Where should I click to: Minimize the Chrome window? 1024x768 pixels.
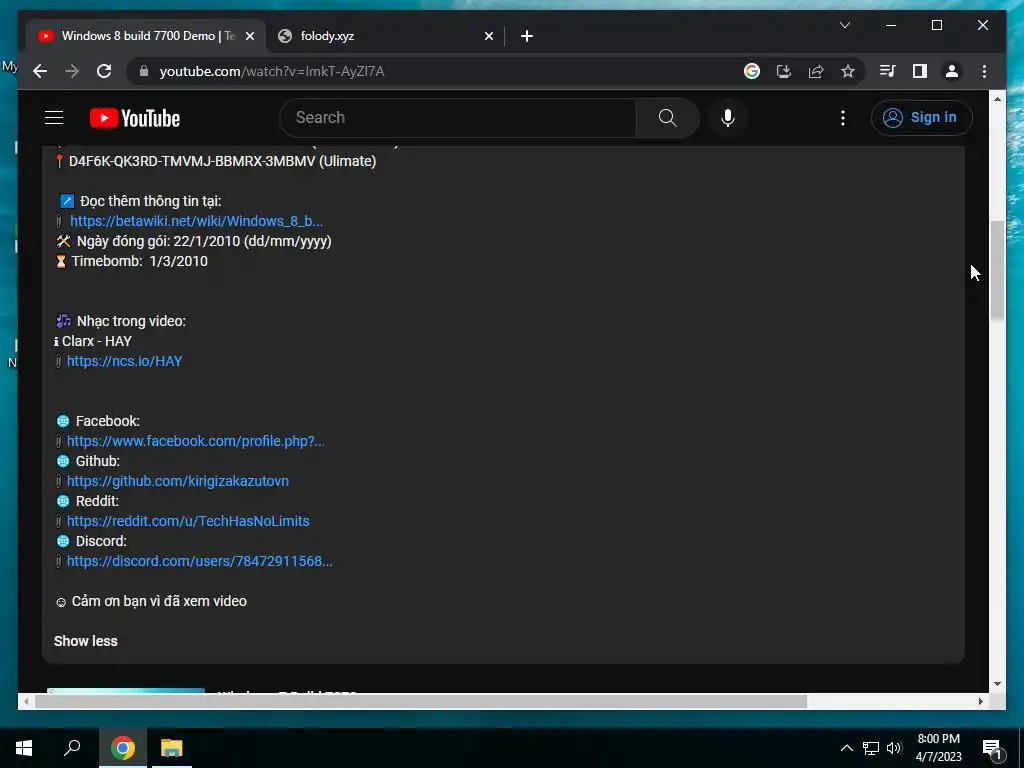point(891,25)
